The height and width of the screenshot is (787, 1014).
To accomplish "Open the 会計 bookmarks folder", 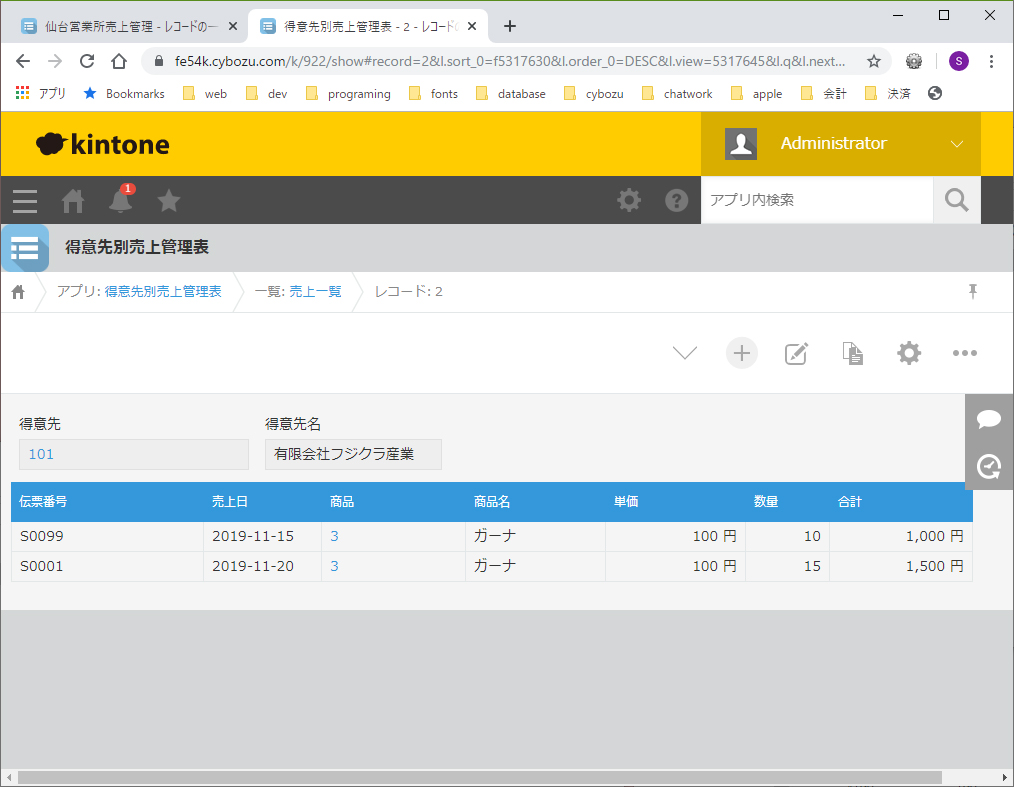I will click(x=824, y=94).
